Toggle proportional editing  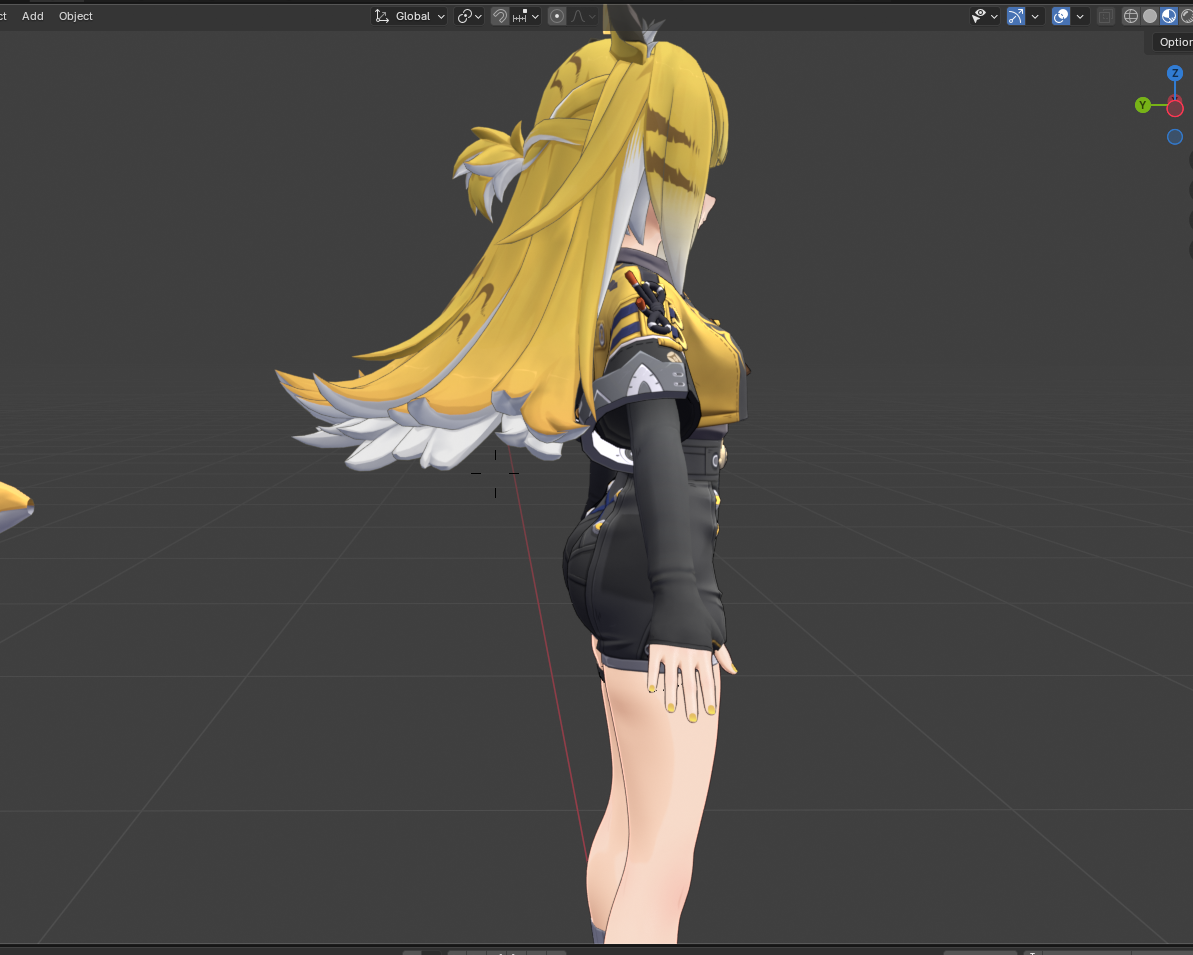click(557, 16)
